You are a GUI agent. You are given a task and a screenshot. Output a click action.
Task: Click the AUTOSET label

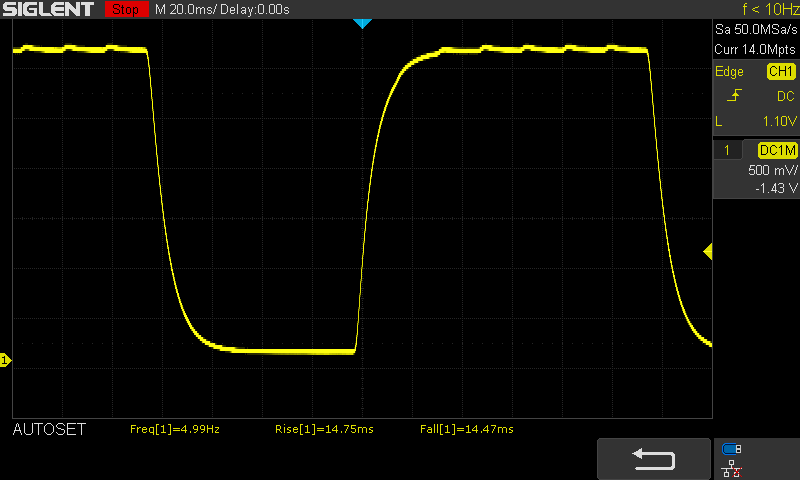tap(49, 430)
